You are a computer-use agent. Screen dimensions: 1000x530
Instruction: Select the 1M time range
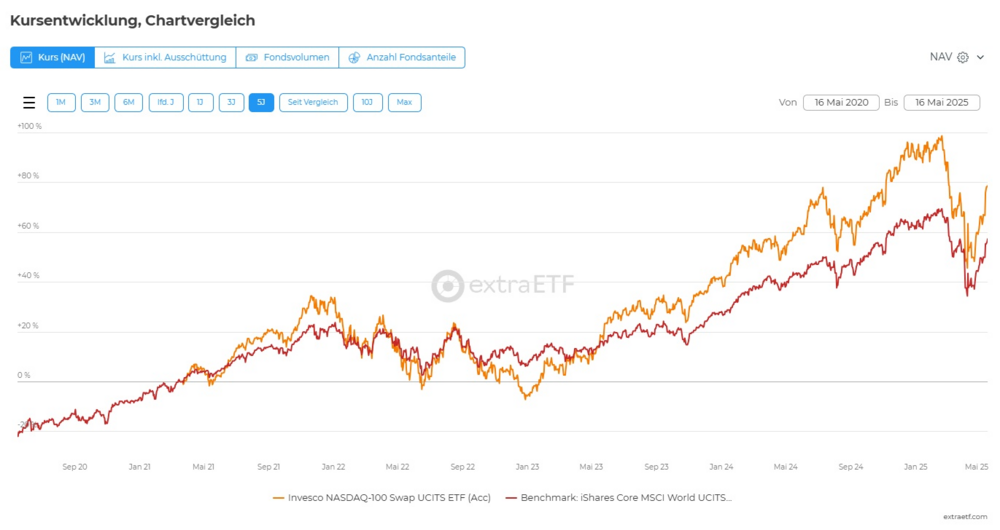point(61,102)
